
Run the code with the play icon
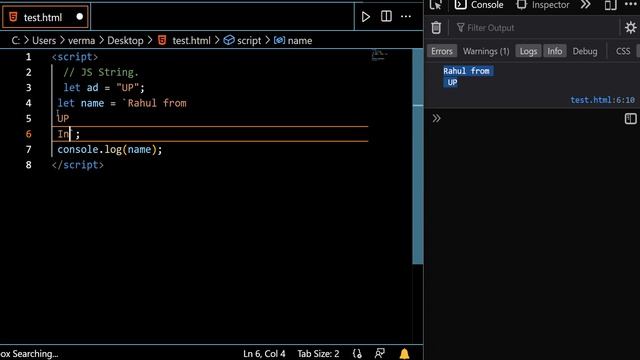coord(366,17)
